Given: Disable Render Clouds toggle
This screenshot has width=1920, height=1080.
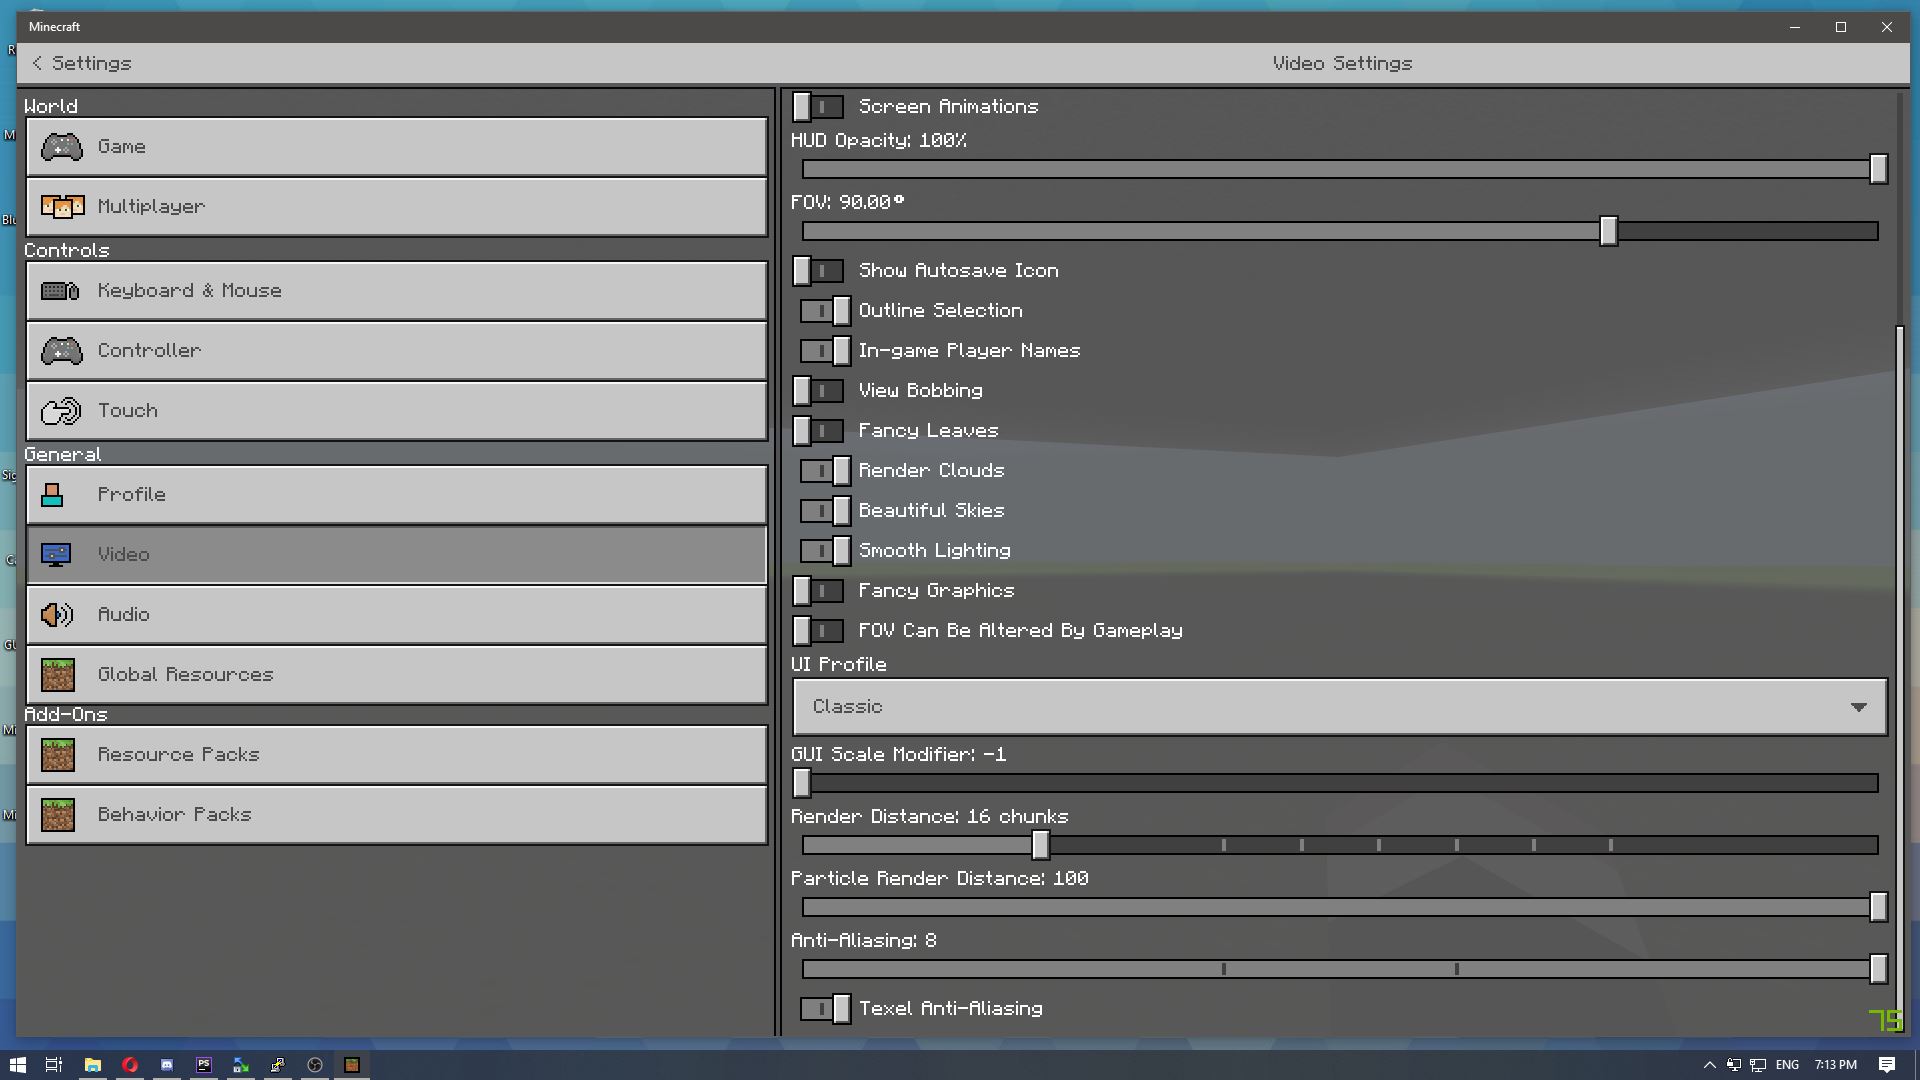Looking at the screenshot, I should (x=825, y=470).
